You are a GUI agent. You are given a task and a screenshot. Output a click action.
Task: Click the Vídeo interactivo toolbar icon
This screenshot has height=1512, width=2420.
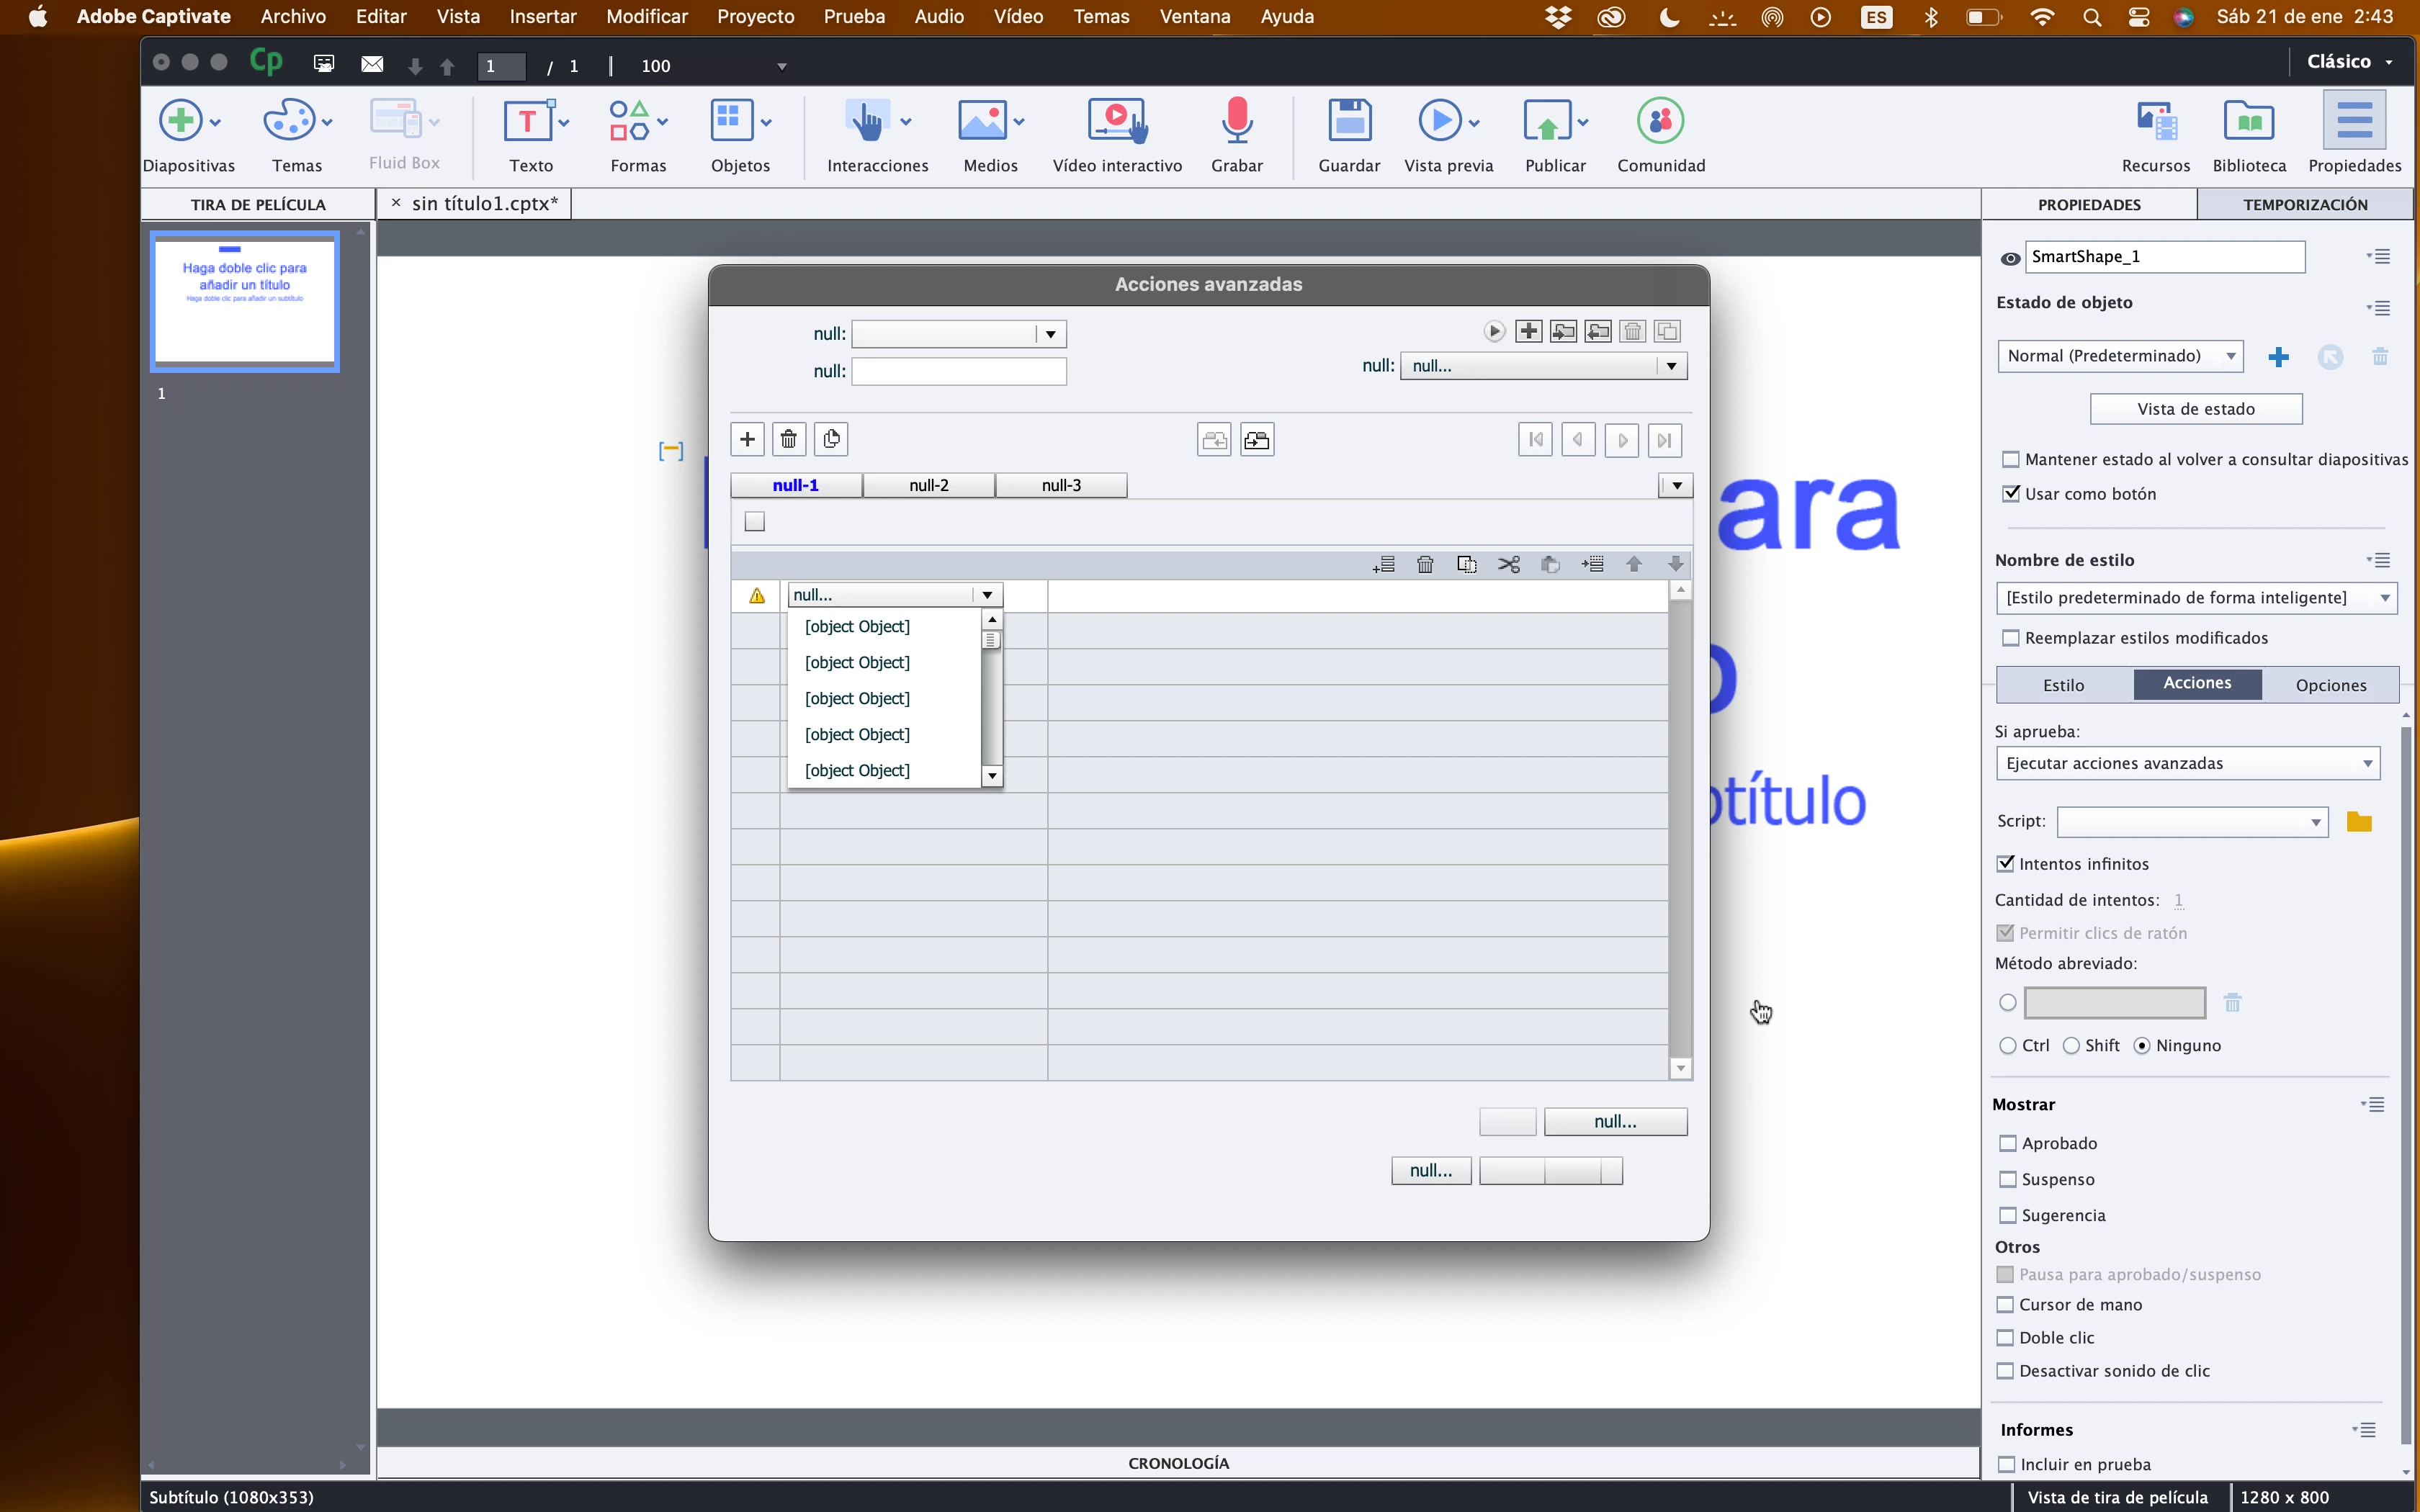[1117, 121]
